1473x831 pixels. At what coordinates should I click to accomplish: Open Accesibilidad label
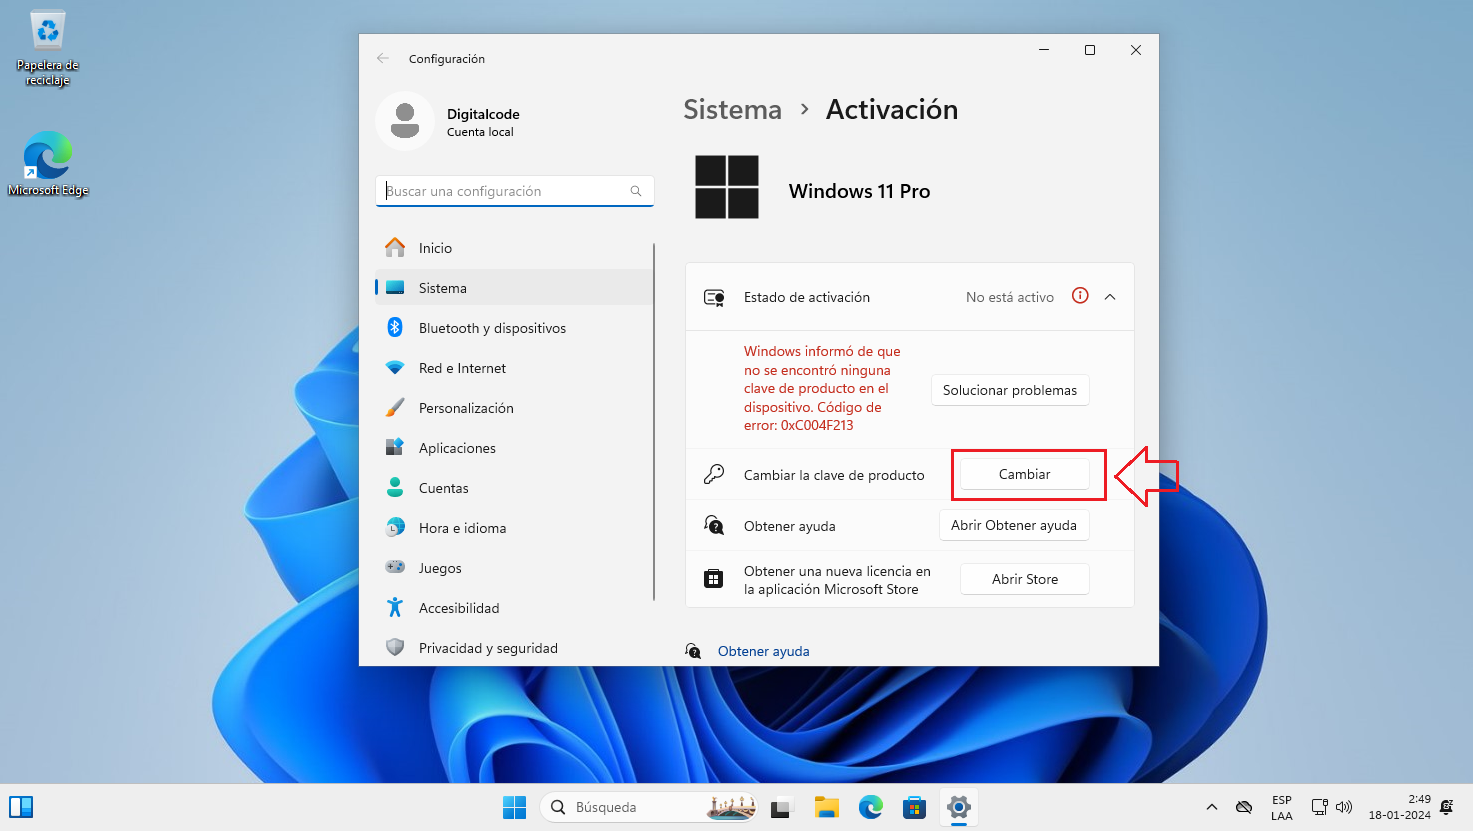[x=459, y=608]
